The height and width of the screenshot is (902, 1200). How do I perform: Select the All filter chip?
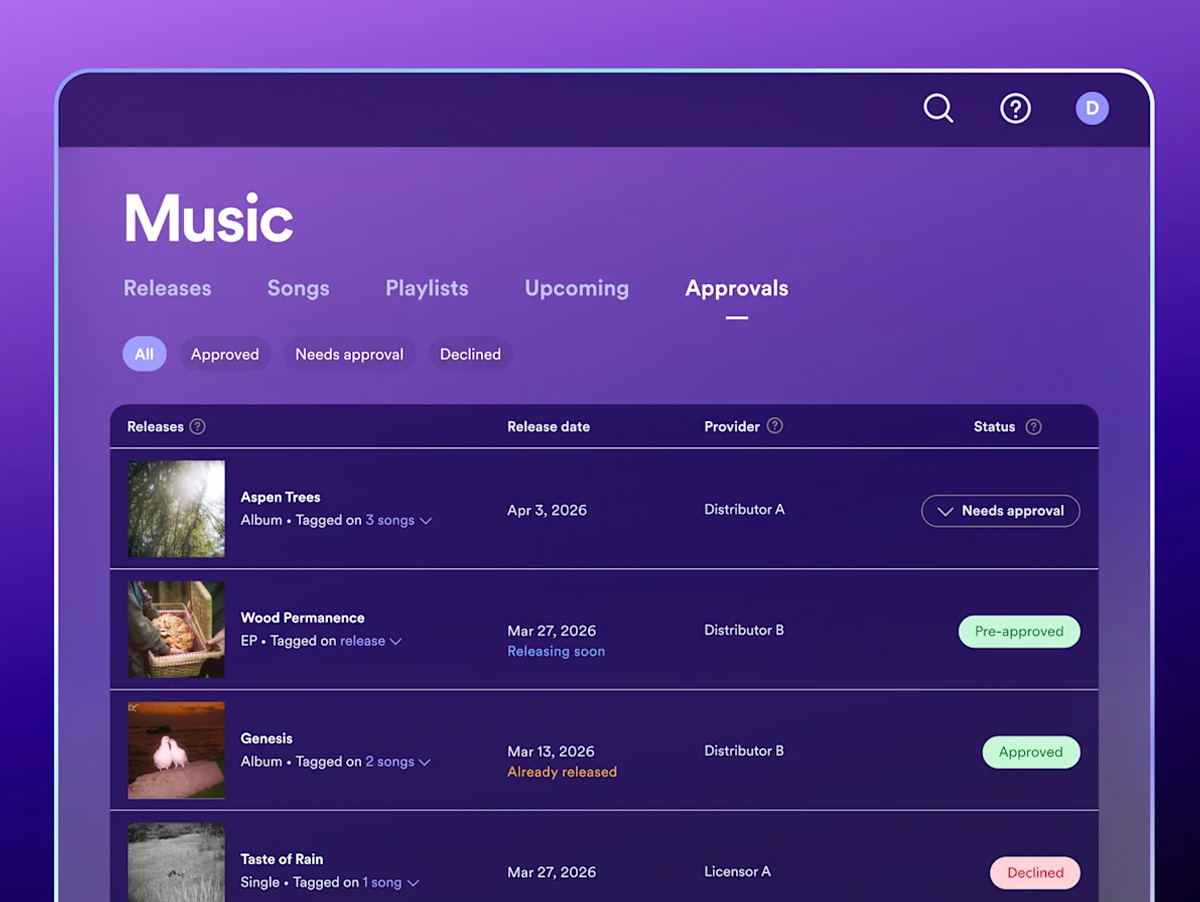[x=144, y=353]
